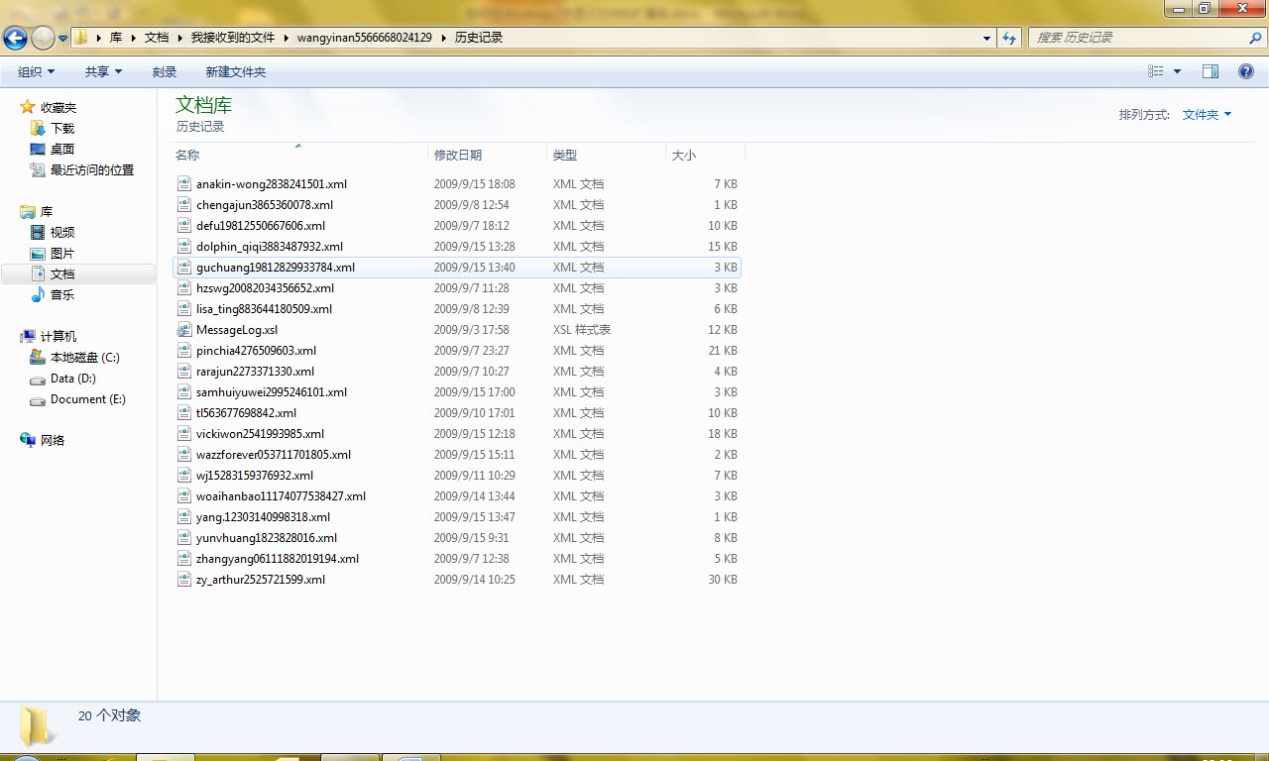Select 我接收到的文件 in the address path
Screen dimensions: 1269x761
point(232,38)
